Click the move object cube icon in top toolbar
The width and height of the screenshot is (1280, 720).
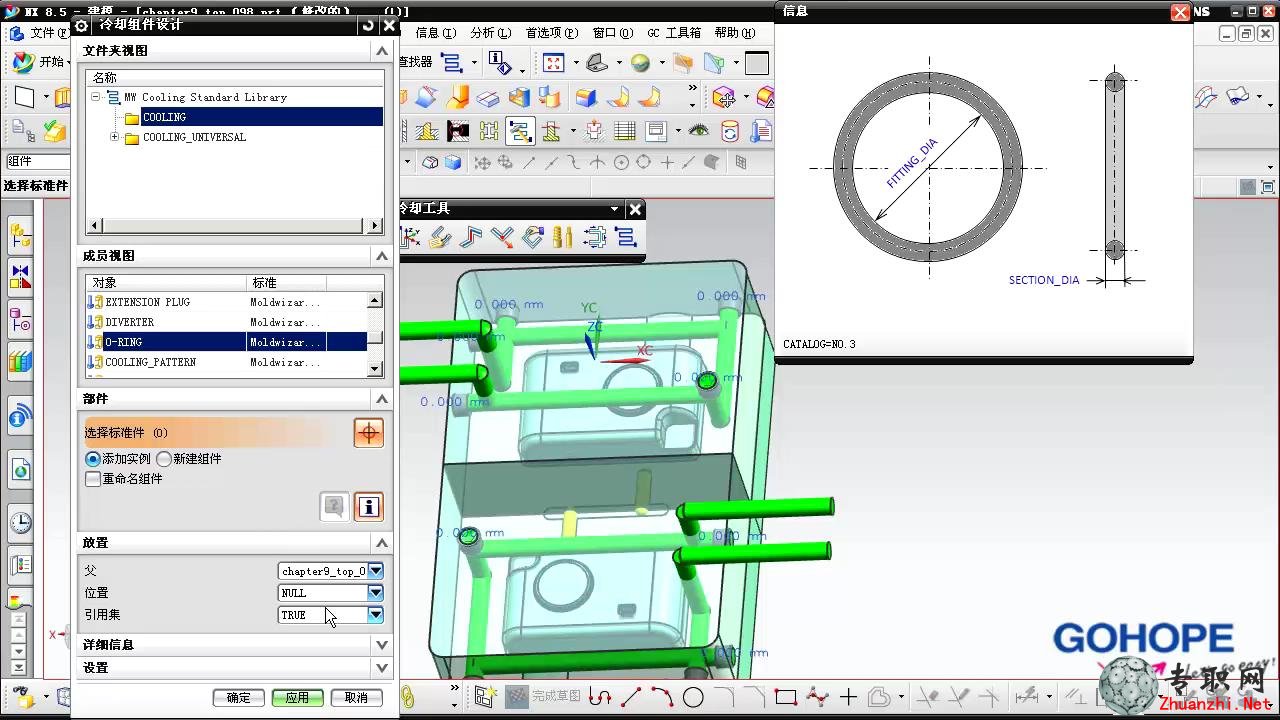(x=724, y=97)
